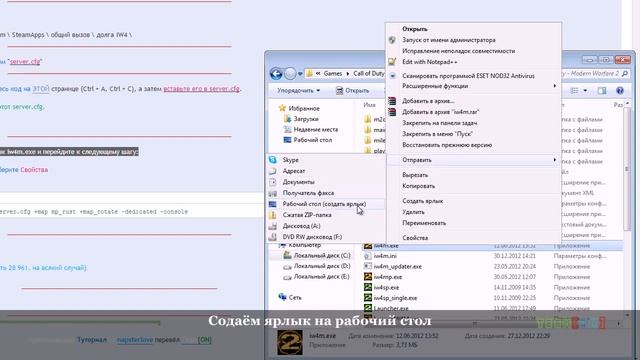Open Рабочий стол in navigation pane
This screenshot has width=640, height=360.
click(x=308, y=140)
